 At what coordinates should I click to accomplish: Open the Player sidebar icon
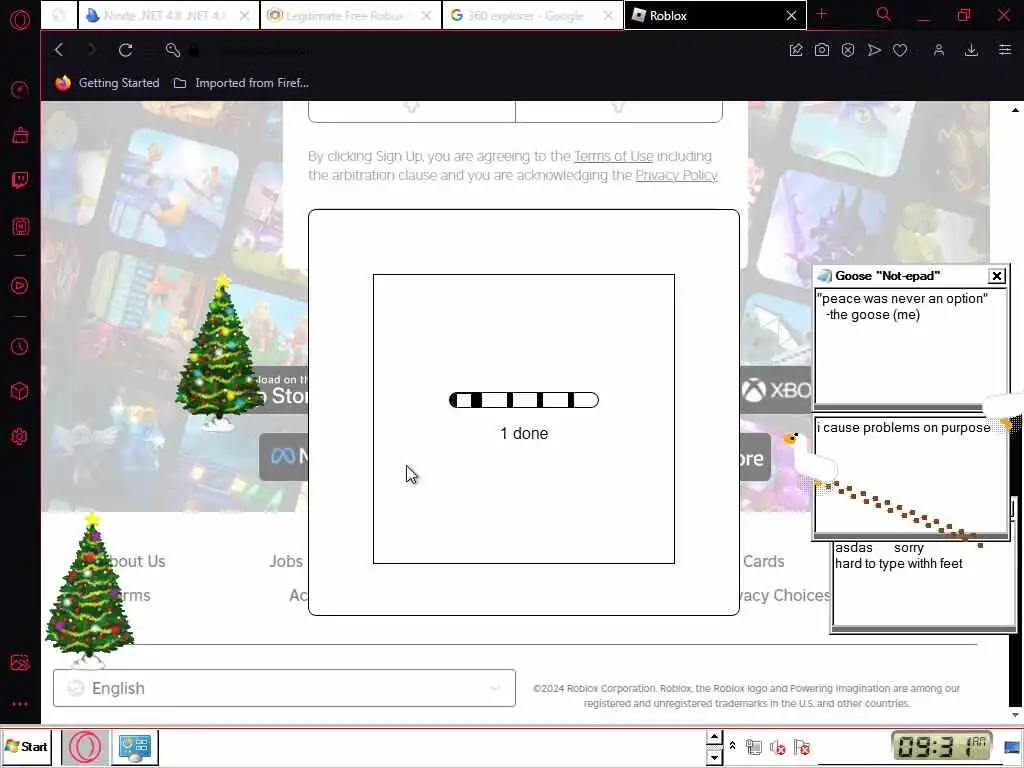coord(20,285)
